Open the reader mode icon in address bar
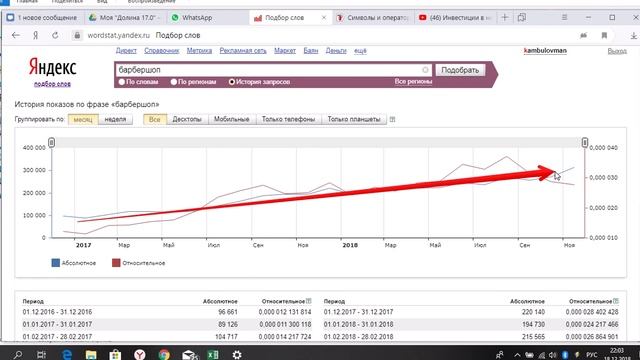The width and height of the screenshot is (640, 360). point(584,36)
